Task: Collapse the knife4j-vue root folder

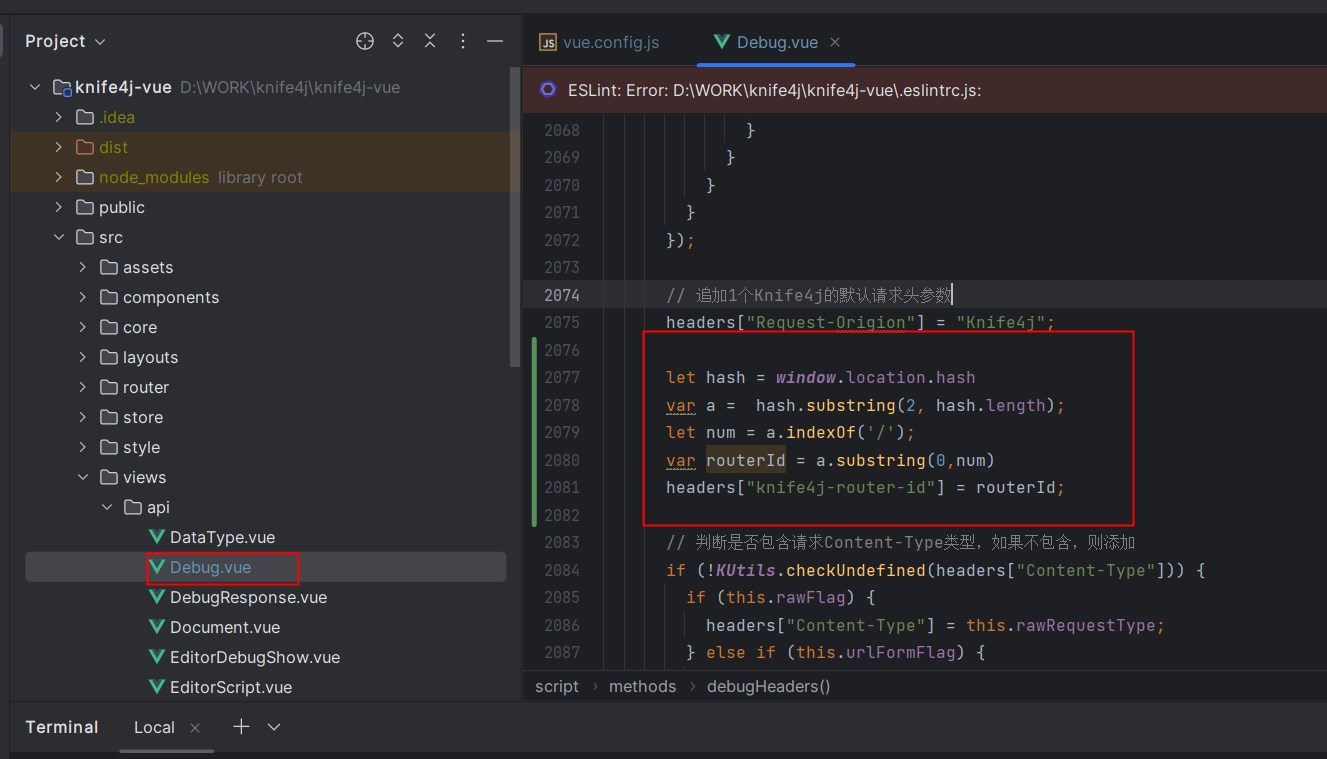Action: click(35, 87)
